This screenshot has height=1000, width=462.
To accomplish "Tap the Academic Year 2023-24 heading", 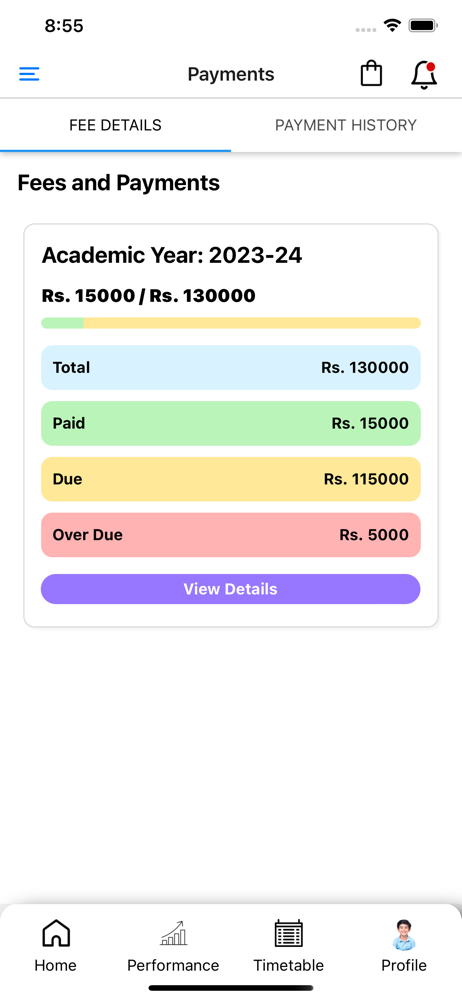I will [x=172, y=256].
